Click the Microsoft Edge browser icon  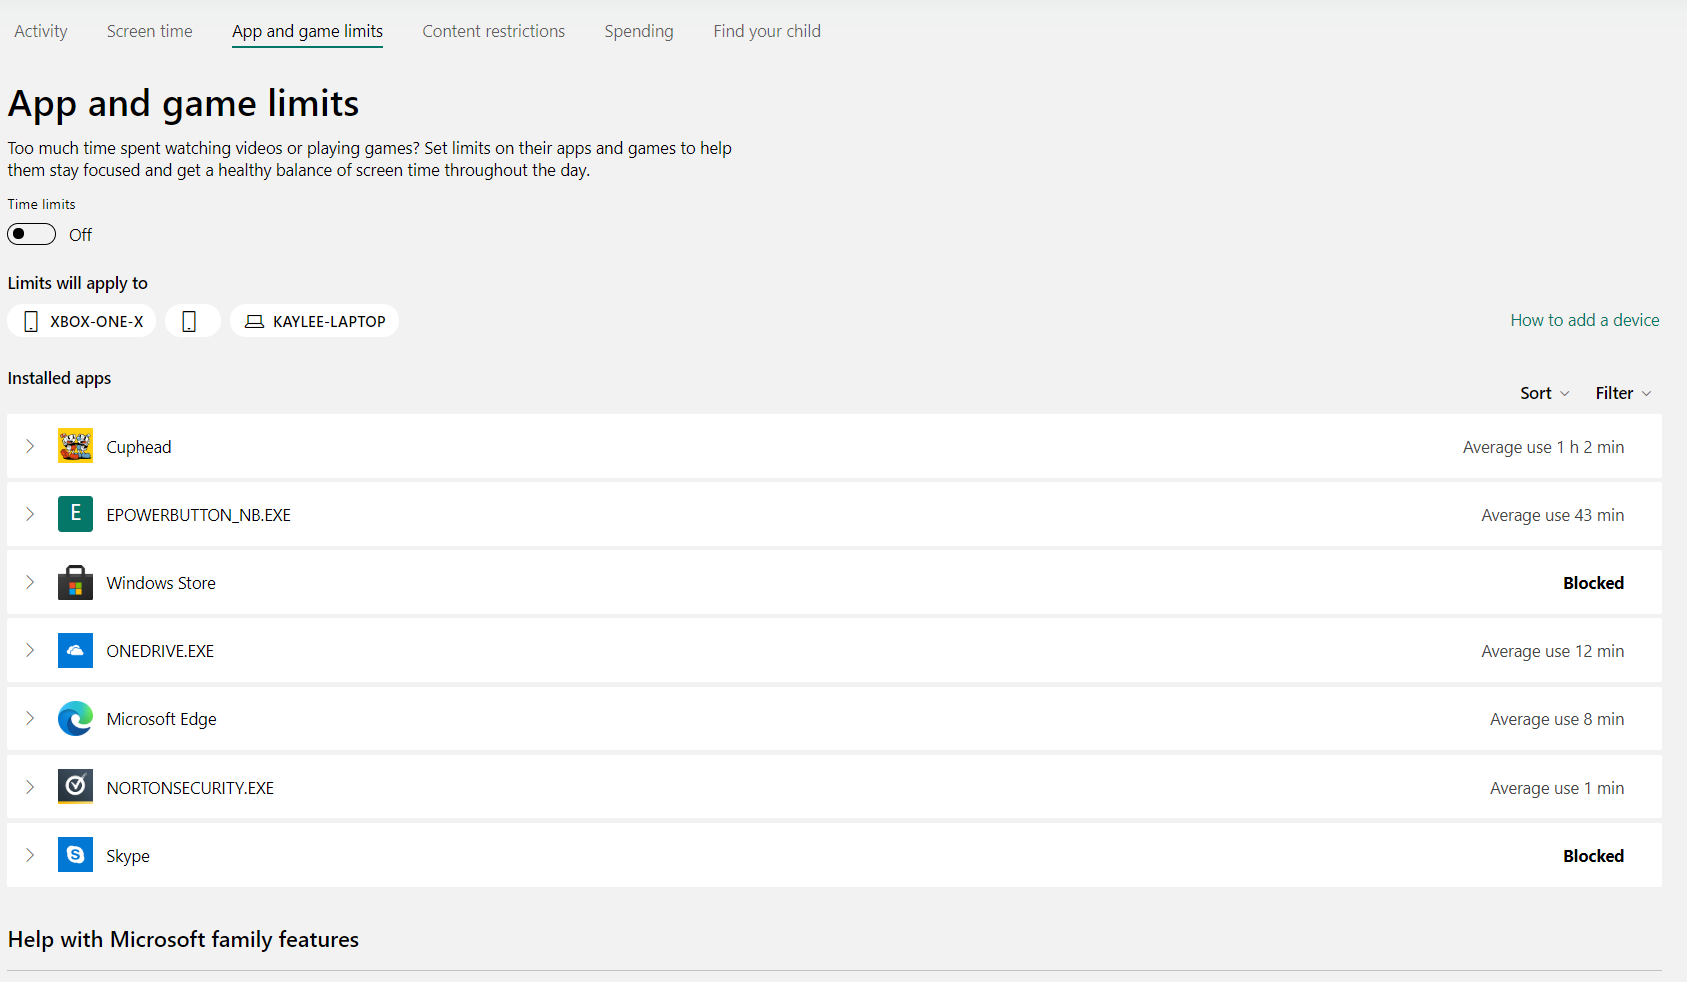coord(75,719)
